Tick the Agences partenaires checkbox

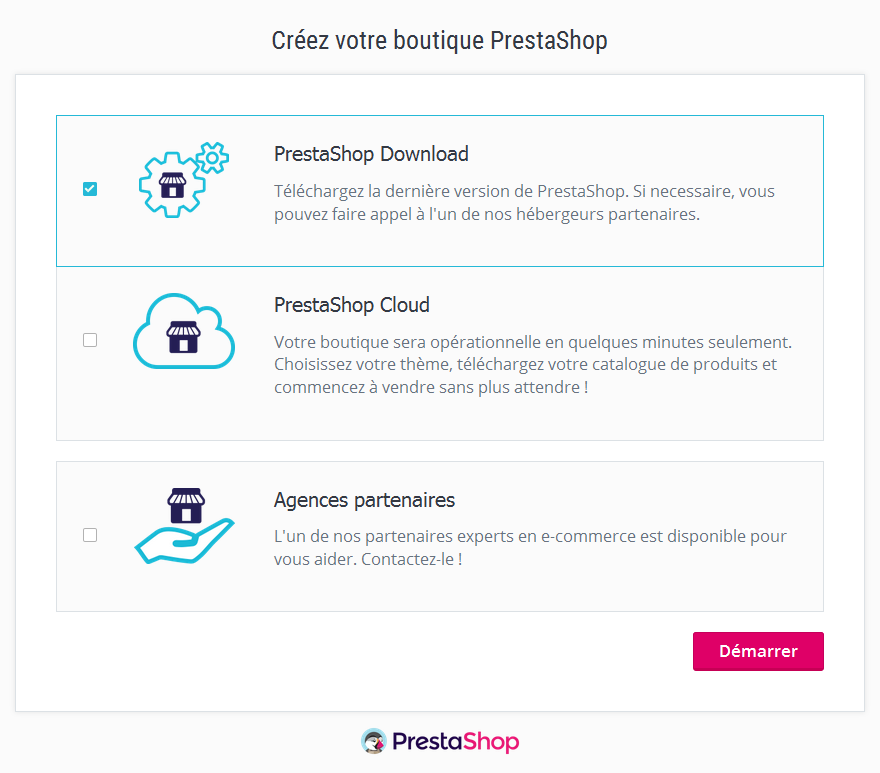(90, 535)
